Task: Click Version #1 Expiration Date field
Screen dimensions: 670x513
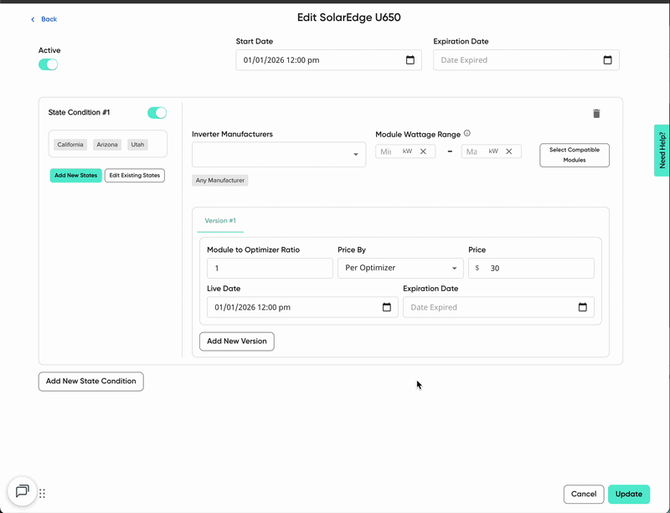Action: point(498,307)
